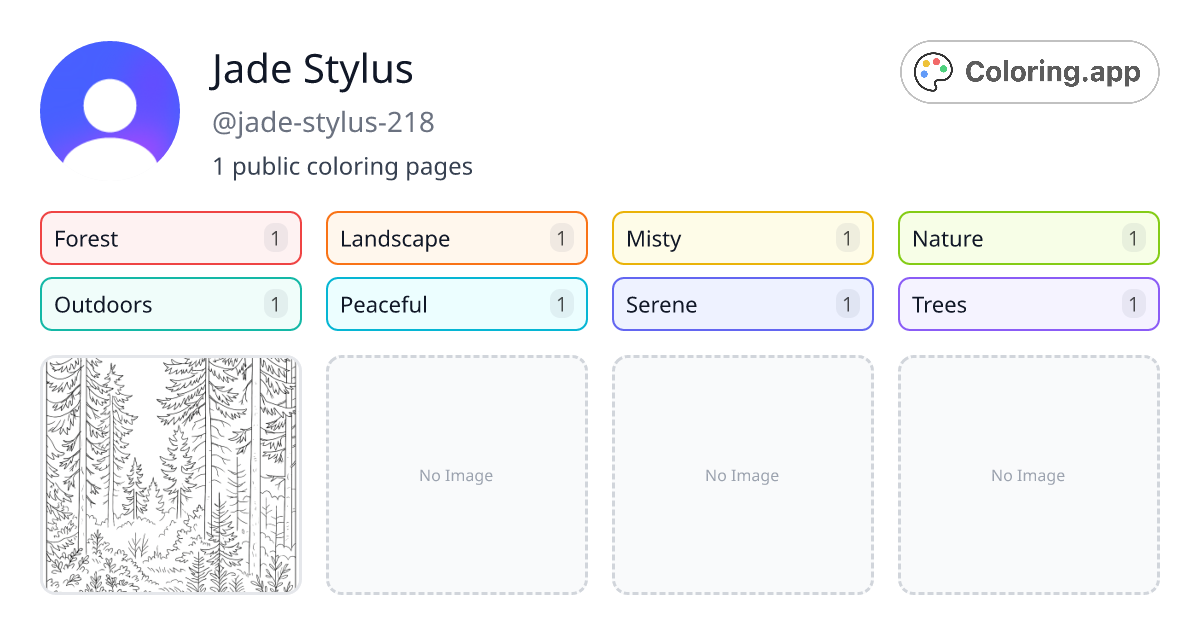Click the palette icon in Coloring.app logo
The width and height of the screenshot is (1200, 630).
pyautogui.click(x=934, y=71)
